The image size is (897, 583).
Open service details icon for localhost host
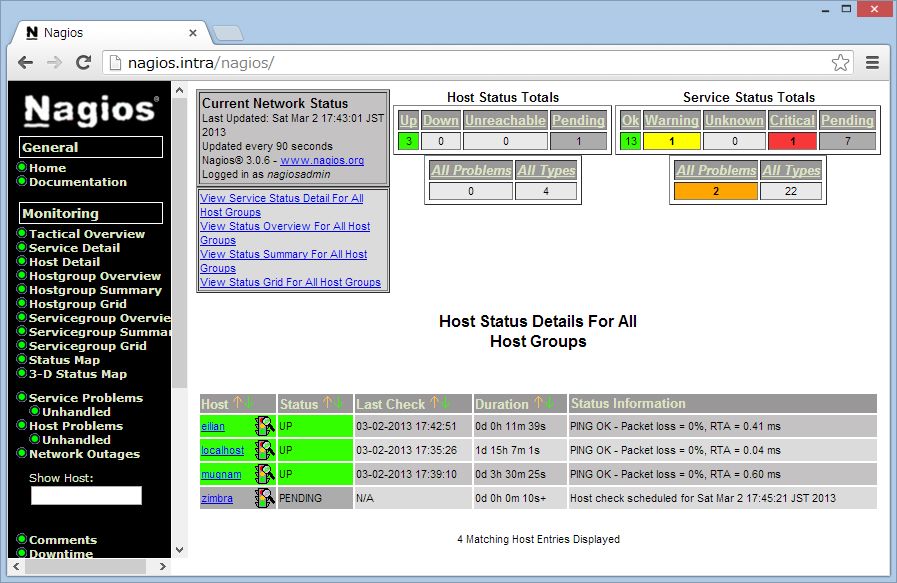click(264, 450)
